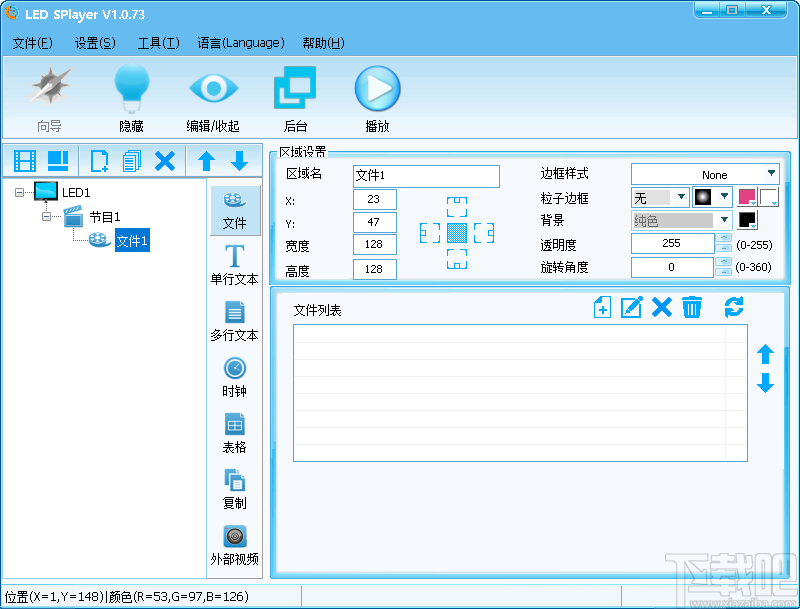Toggle 隐藏 (Hide) in the top toolbar
Viewport: 800px width, 609px height.
132,95
